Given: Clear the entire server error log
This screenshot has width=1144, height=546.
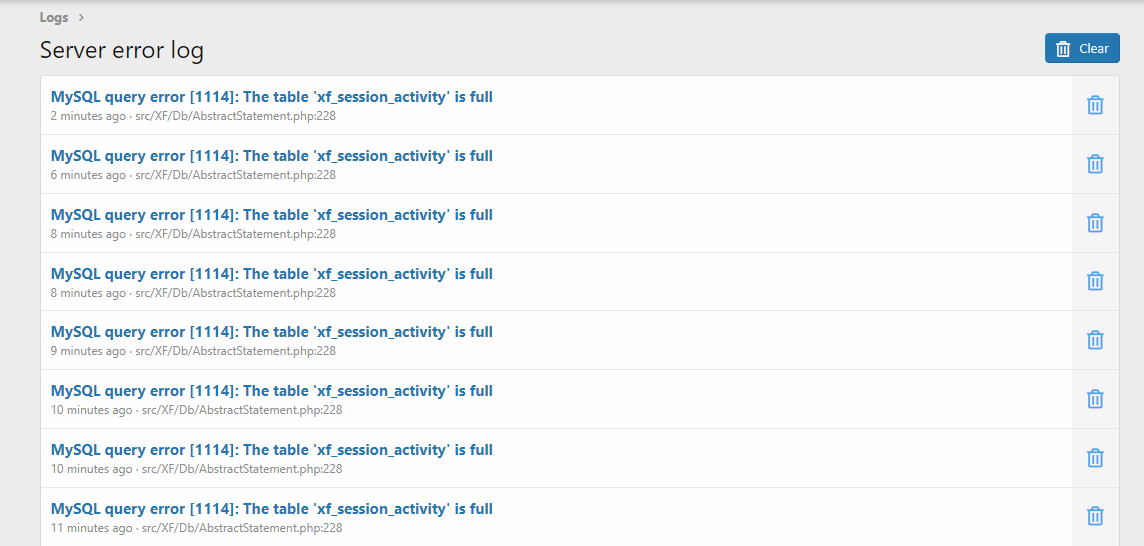Looking at the screenshot, I should (1082, 48).
